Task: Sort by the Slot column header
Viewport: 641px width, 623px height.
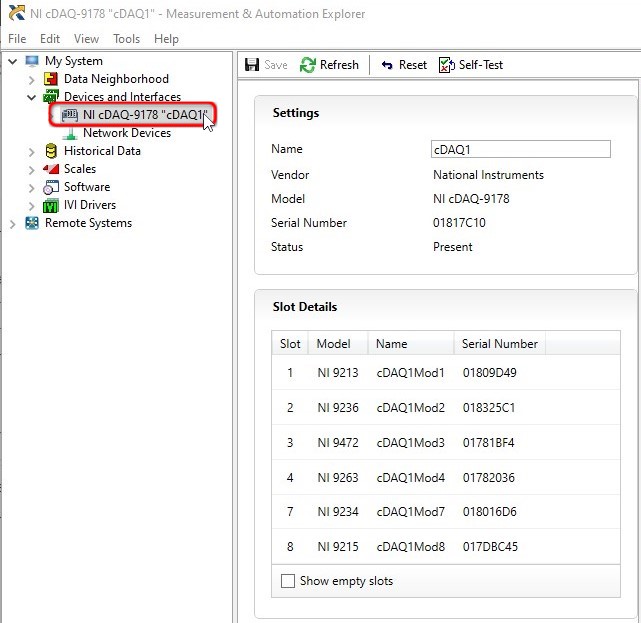Action: (290, 343)
